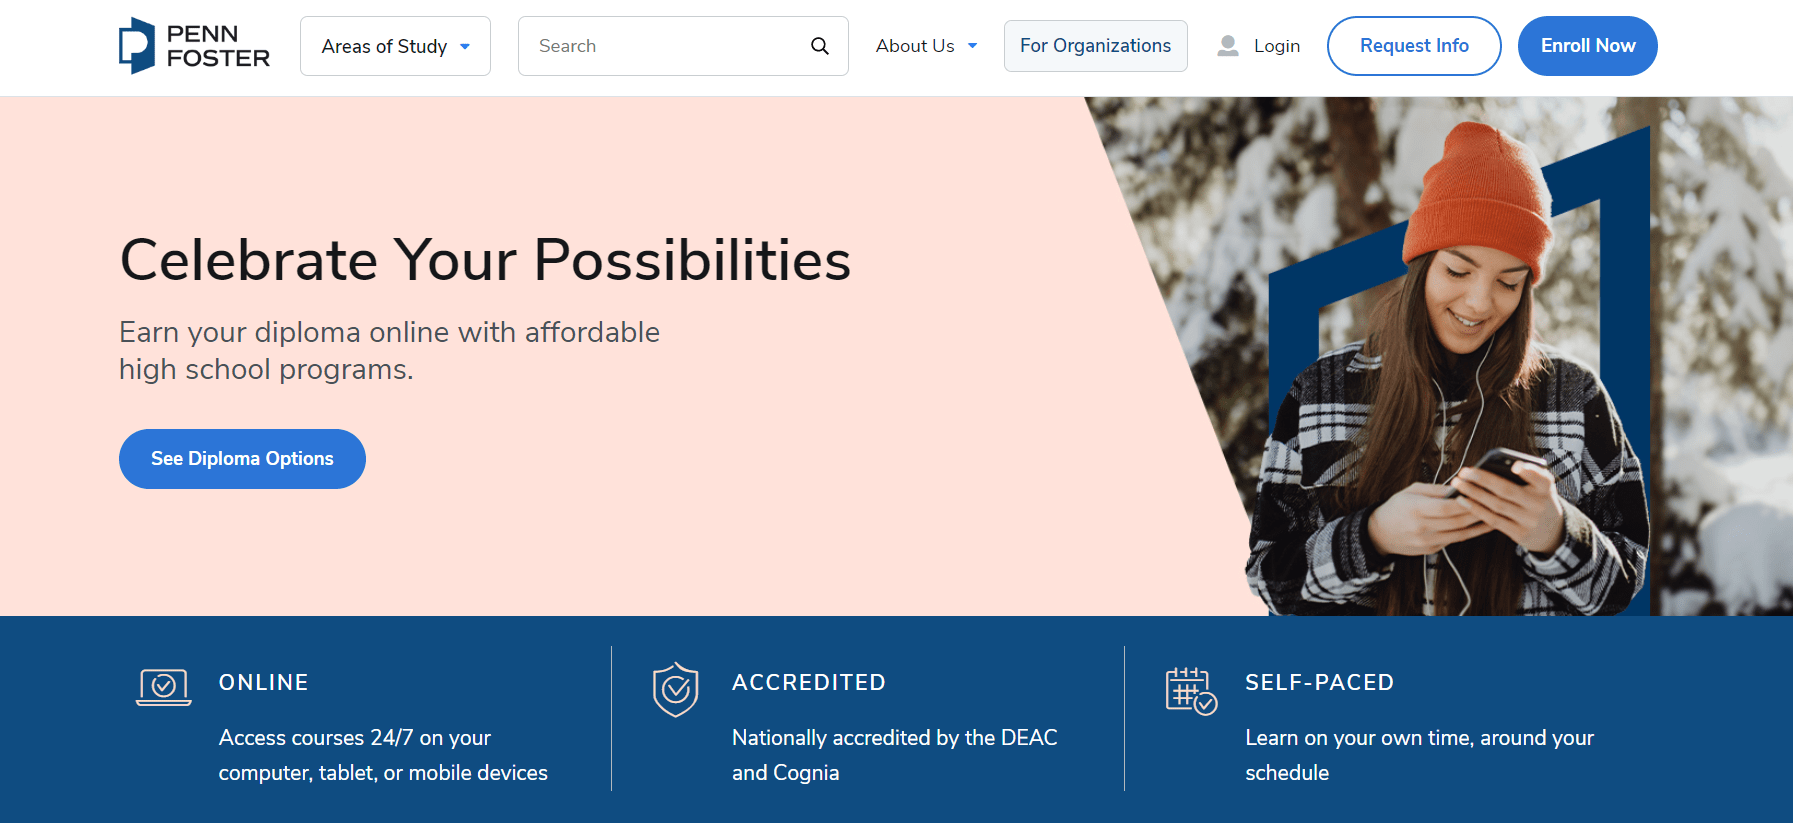1793x823 pixels.
Task: Click the Self-Paced calendar icon
Action: 1191,690
